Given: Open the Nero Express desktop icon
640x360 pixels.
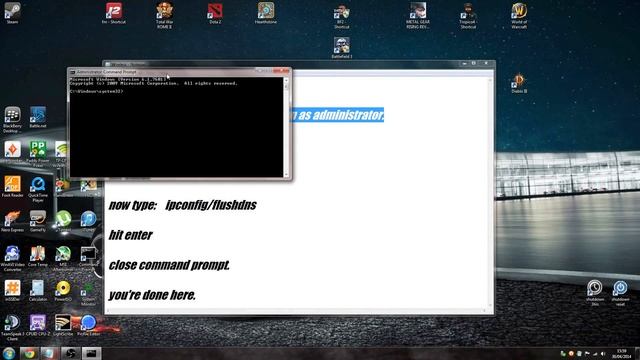Looking at the screenshot, I should pos(12,221).
